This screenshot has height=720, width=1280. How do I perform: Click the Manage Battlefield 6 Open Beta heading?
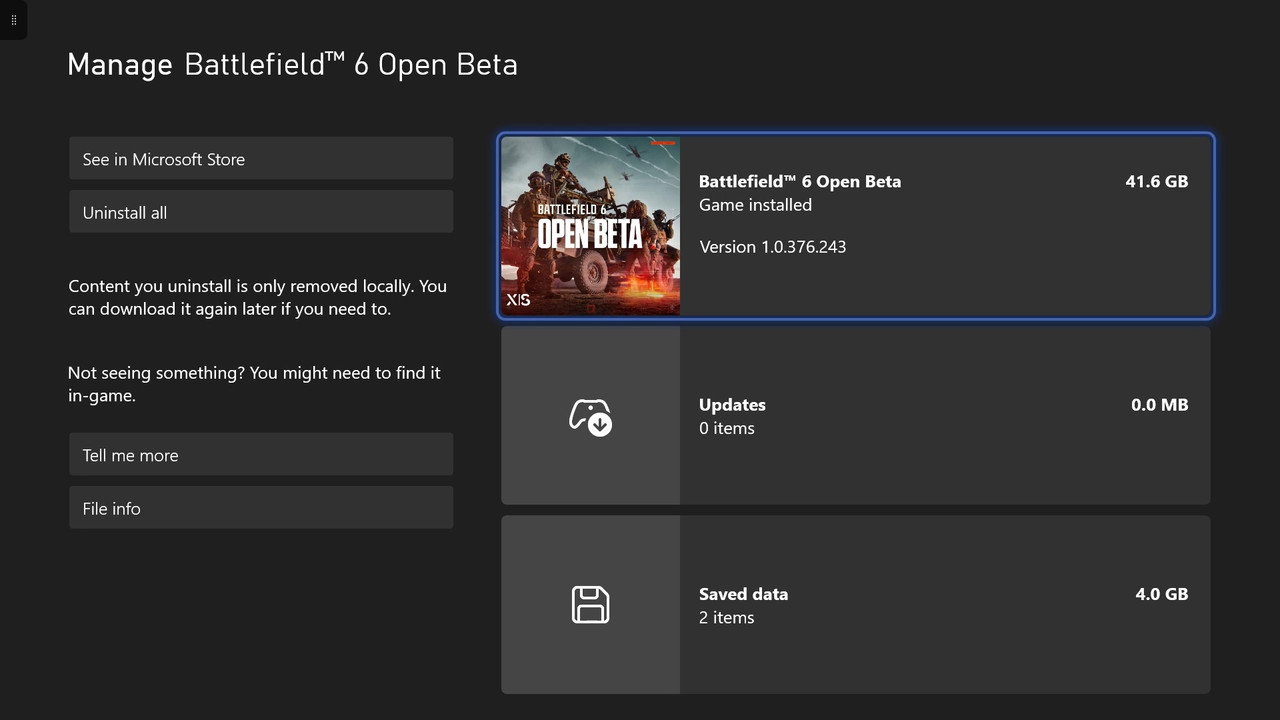pyautogui.click(x=292, y=65)
